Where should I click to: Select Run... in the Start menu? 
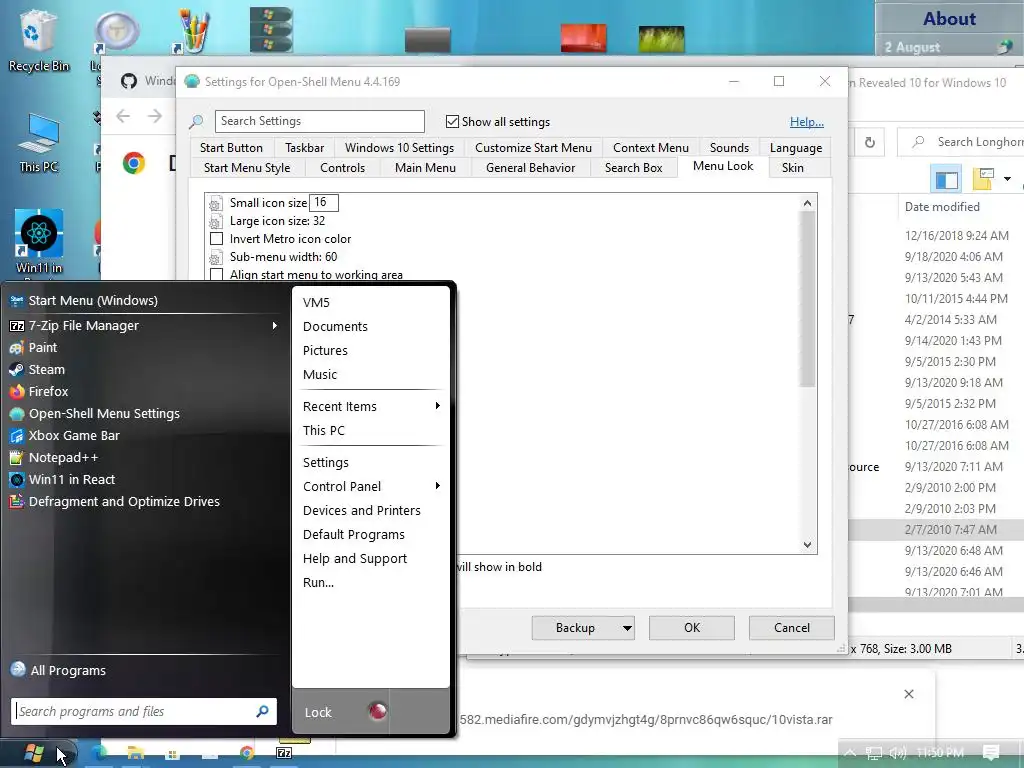[318, 583]
